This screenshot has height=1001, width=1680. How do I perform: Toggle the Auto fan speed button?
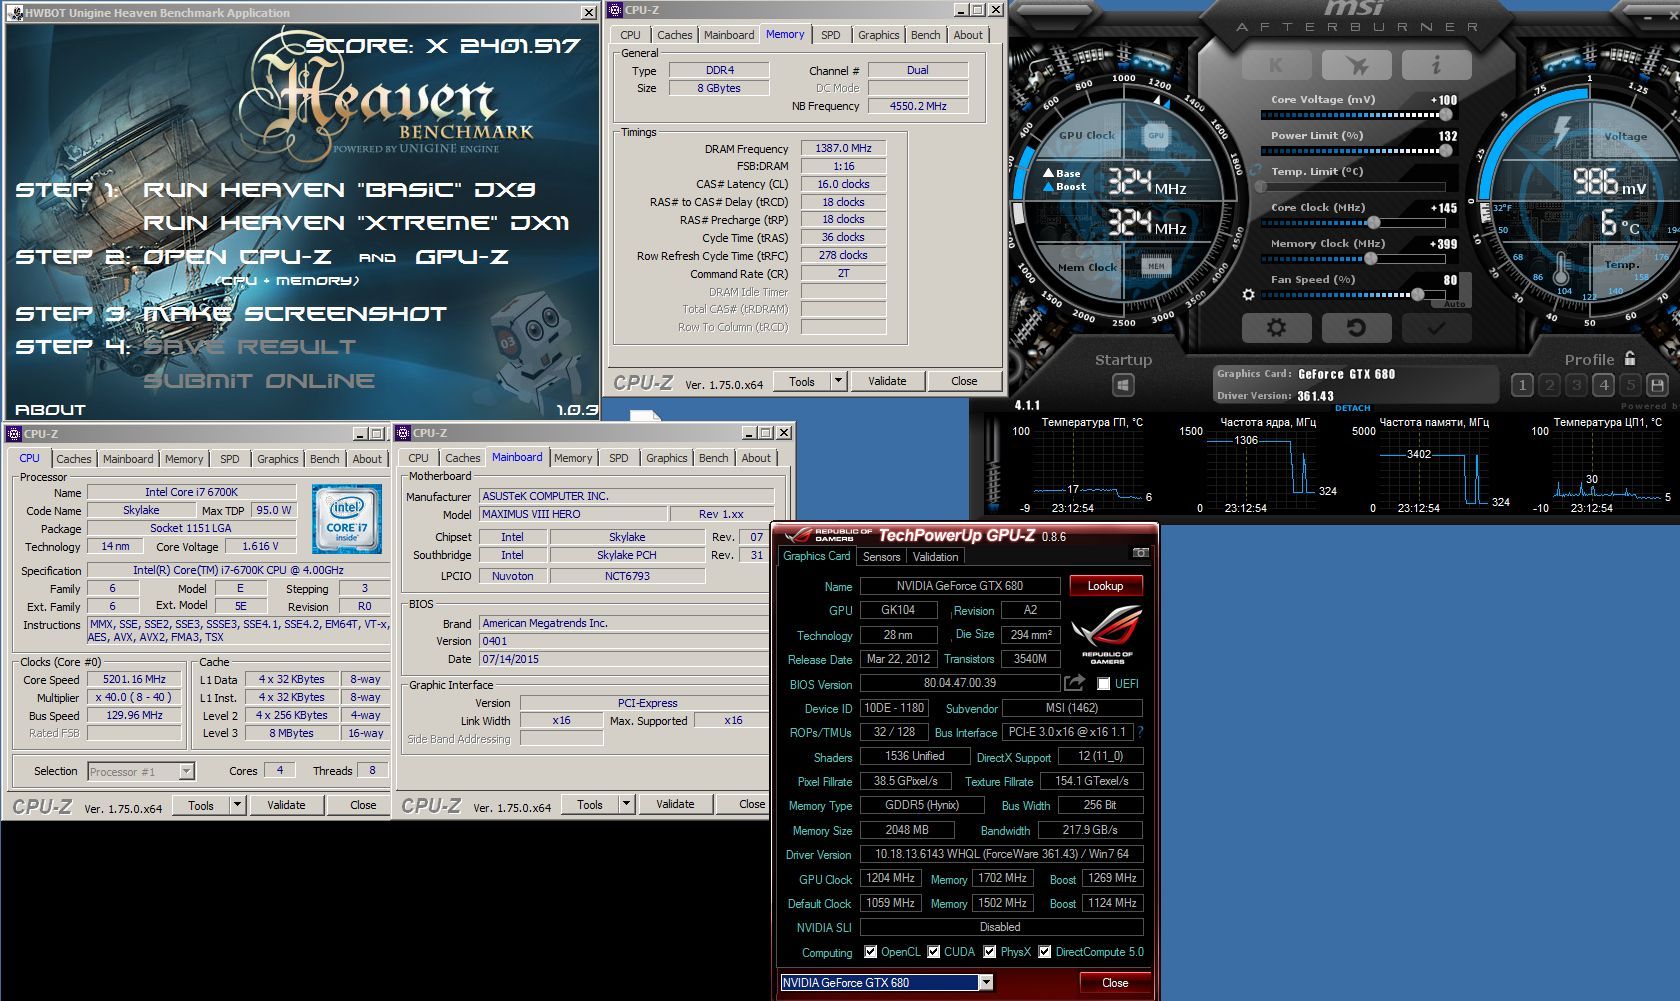1454,303
